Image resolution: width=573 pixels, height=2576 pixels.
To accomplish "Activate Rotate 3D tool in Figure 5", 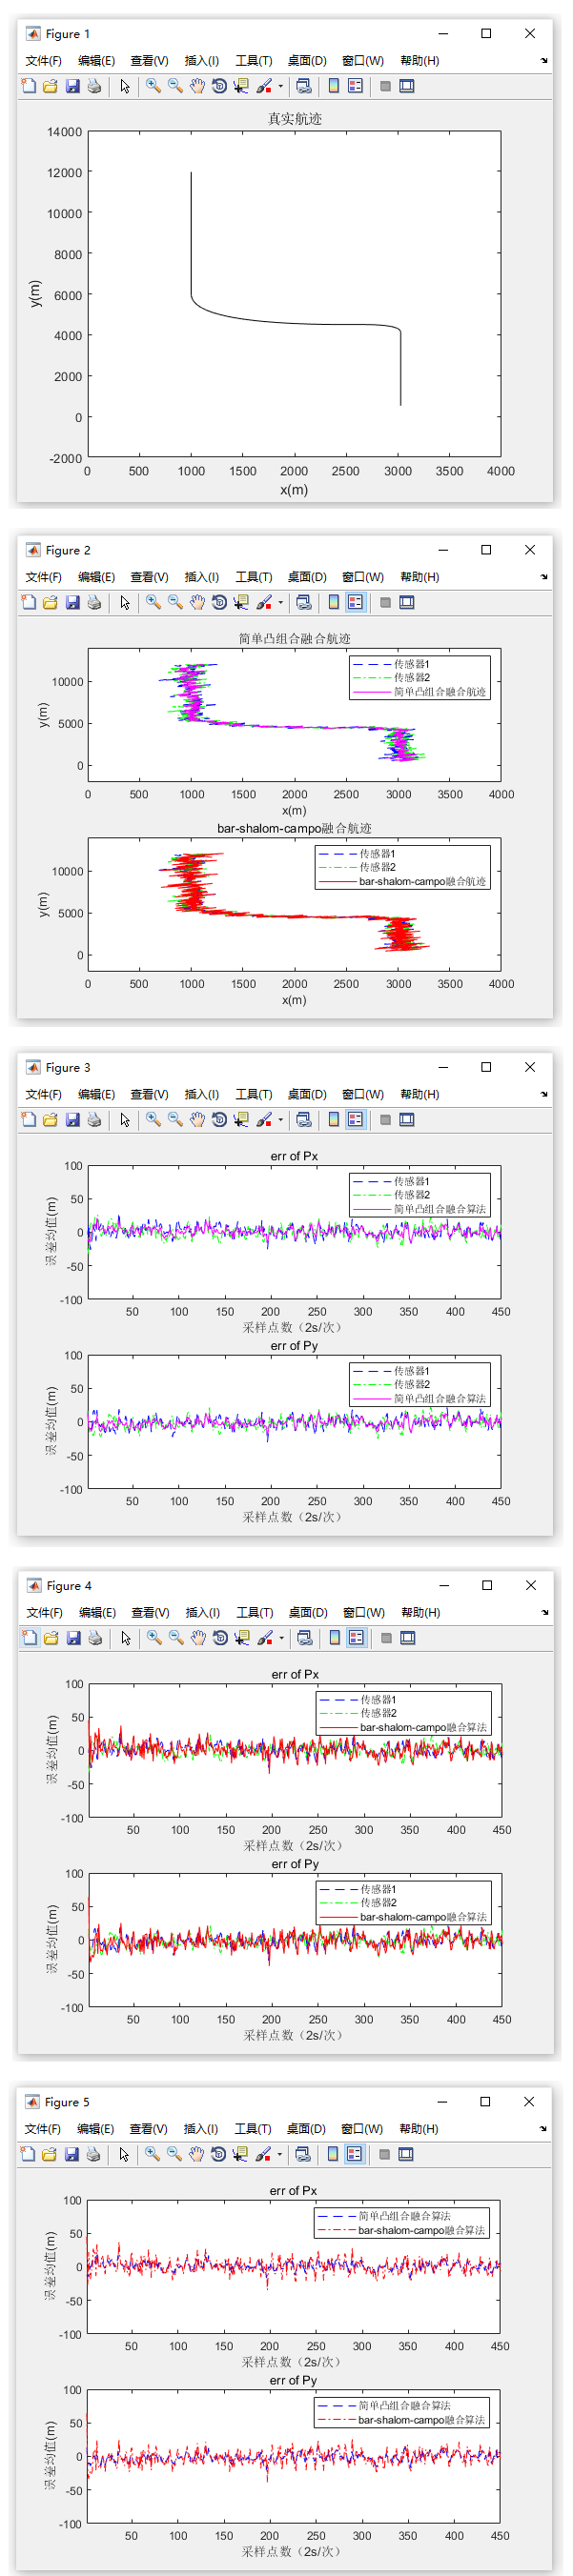I will click(x=218, y=2154).
